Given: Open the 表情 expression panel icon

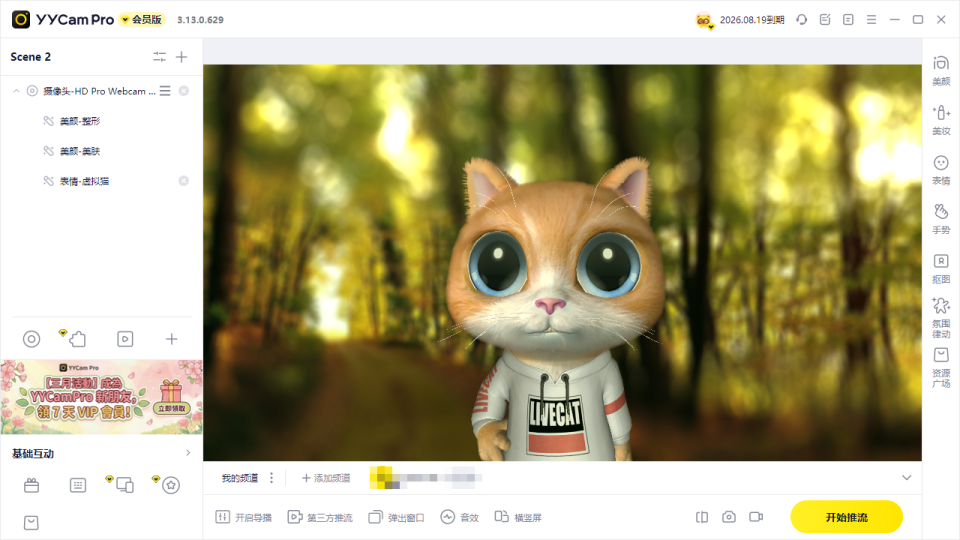Looking at the screenshot, I should click(941, 170).
